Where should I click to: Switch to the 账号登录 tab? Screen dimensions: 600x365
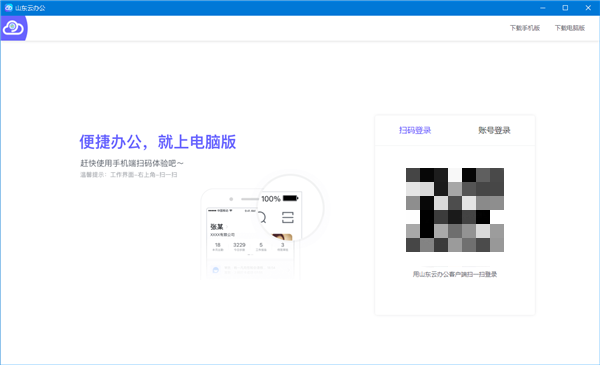click(x=494, y=130)
